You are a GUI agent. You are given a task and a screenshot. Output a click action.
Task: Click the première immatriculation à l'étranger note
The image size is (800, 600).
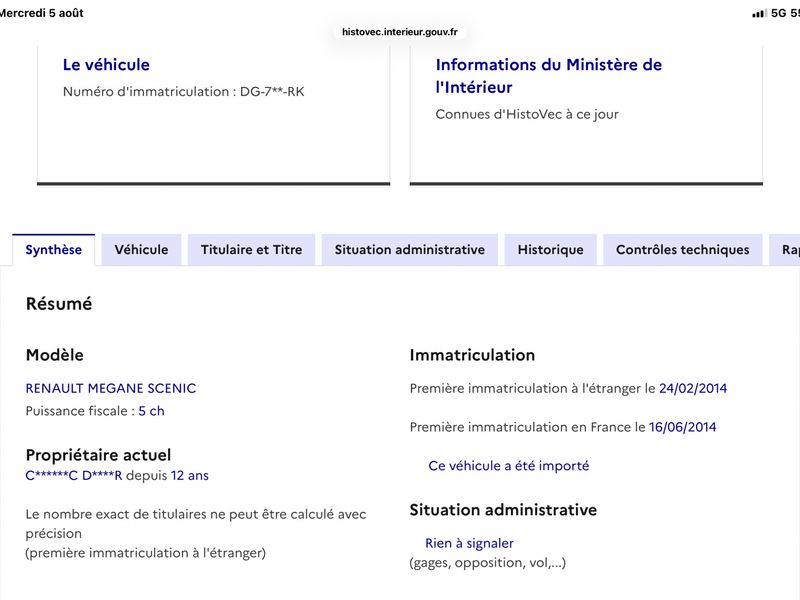pyautogui.click(x=145, y=553)
